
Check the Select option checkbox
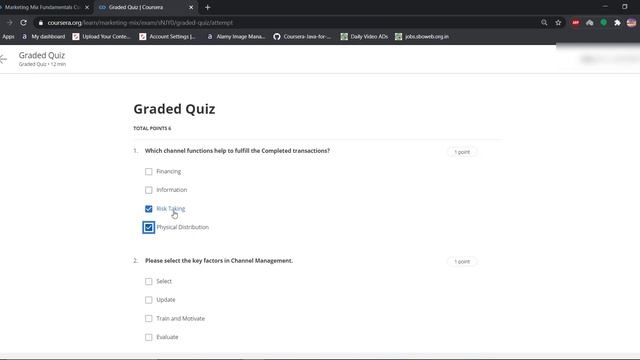tap(149, 282)
